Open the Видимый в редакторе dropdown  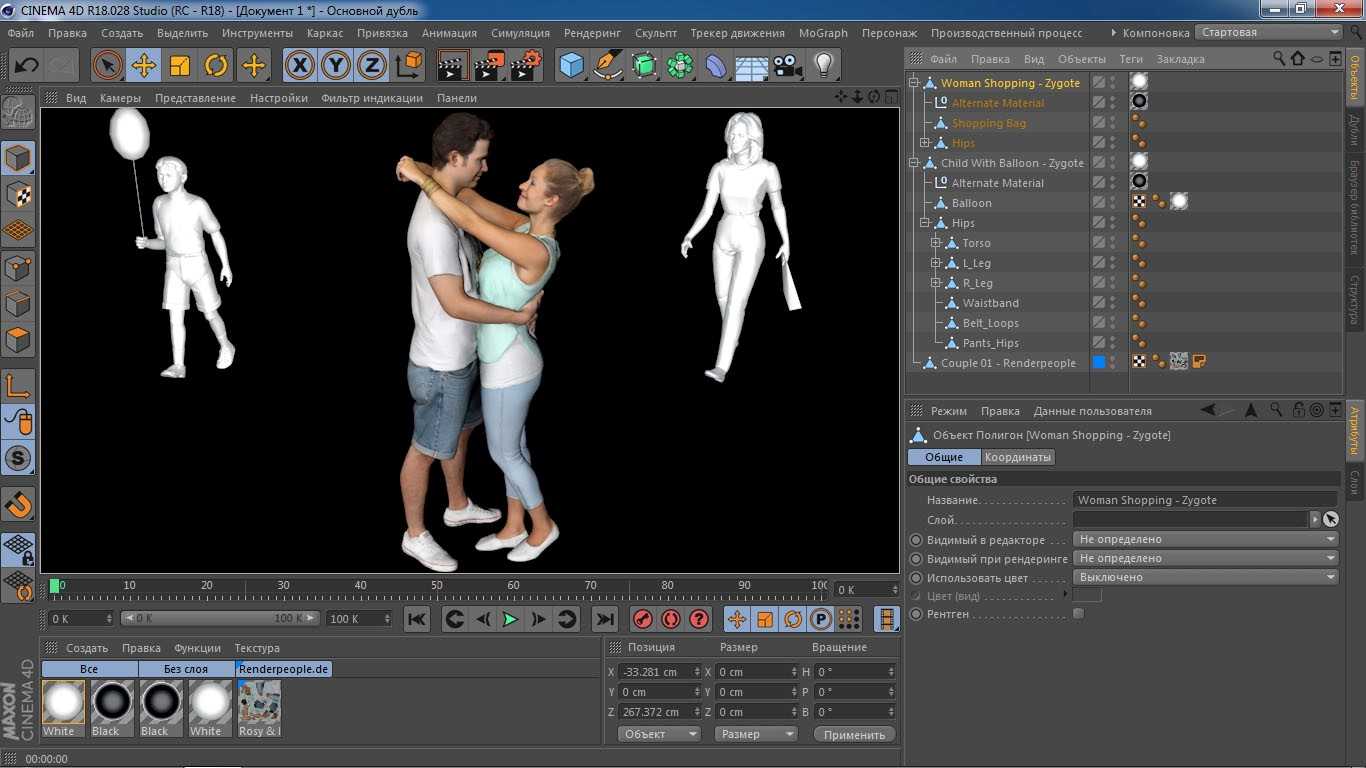[x=1205, y=540]
